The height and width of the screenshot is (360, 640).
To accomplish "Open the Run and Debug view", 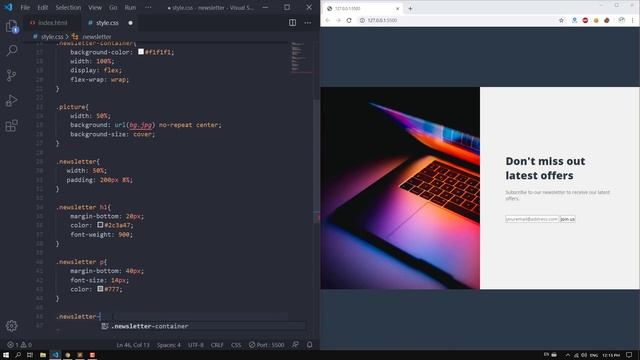I will (x=12, y=100).
